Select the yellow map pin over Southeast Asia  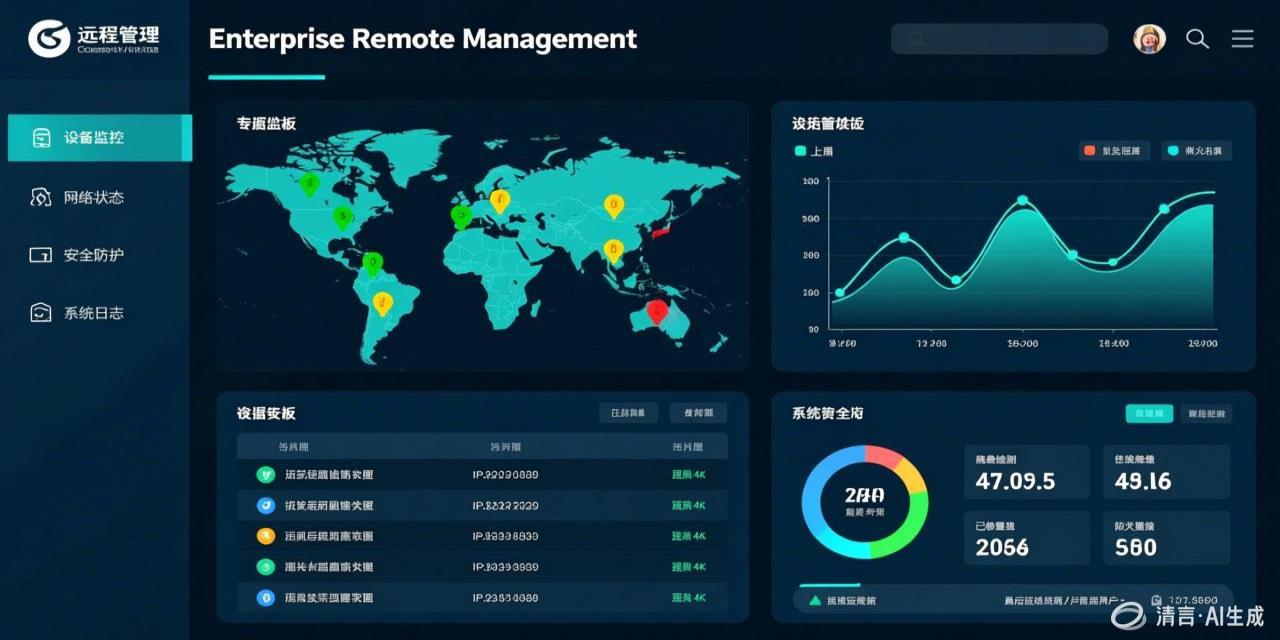coord(614,251)
